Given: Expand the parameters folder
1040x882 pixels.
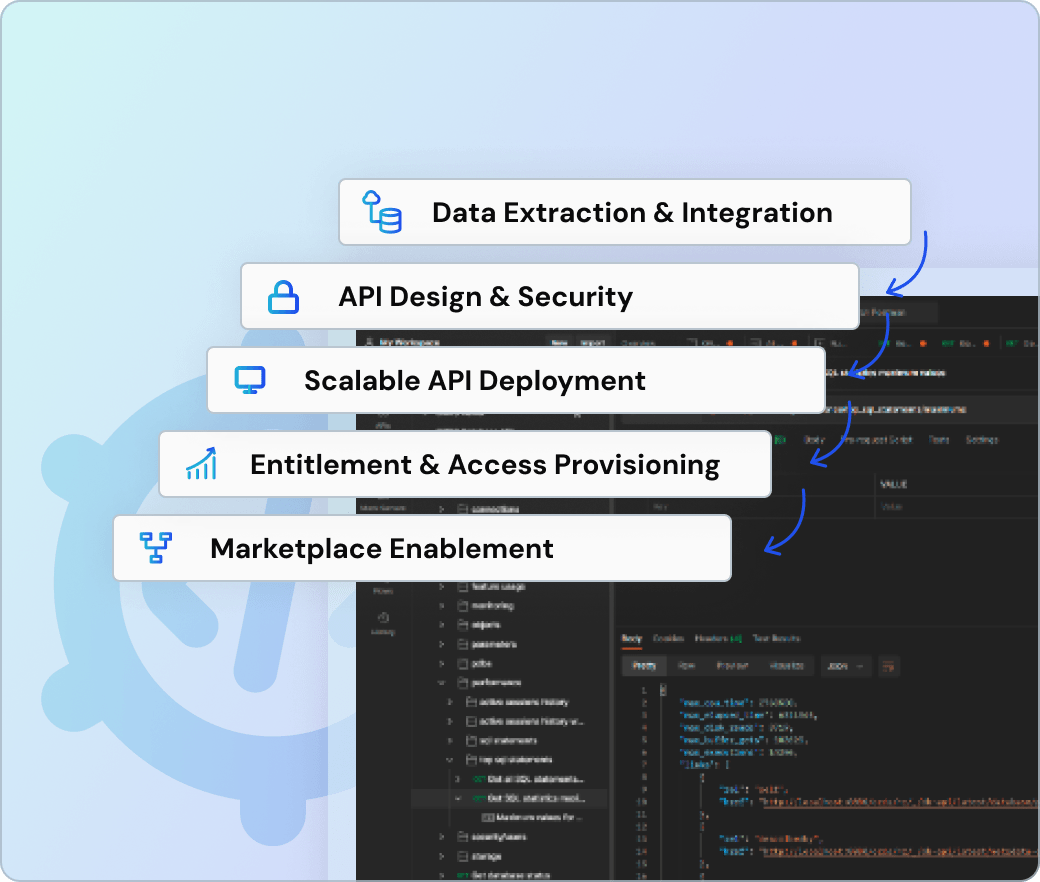Looking at the screenshot, I should (441, 644).
